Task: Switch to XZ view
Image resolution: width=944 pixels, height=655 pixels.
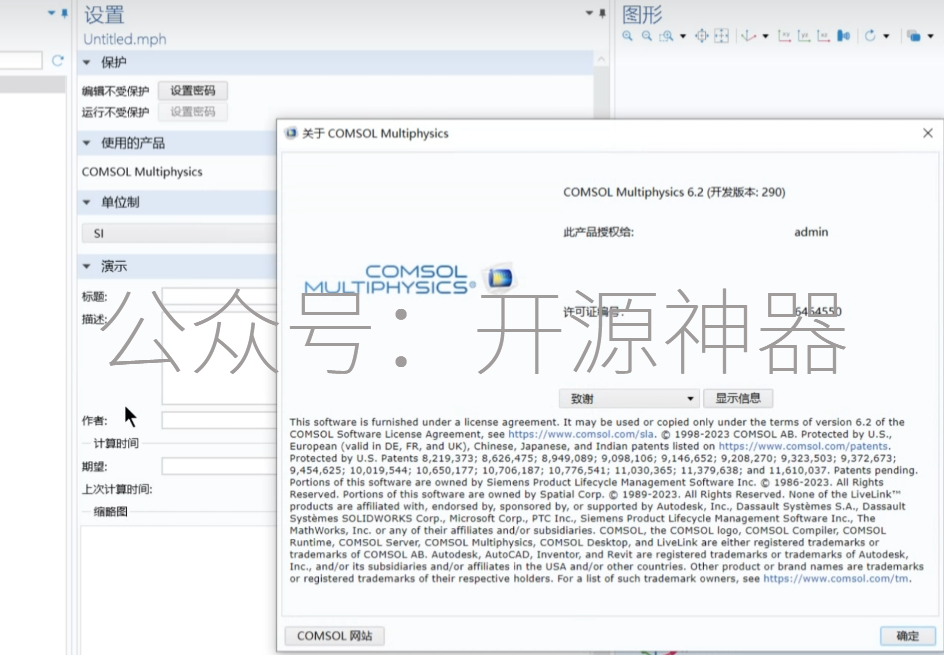Action: point(823,36)
